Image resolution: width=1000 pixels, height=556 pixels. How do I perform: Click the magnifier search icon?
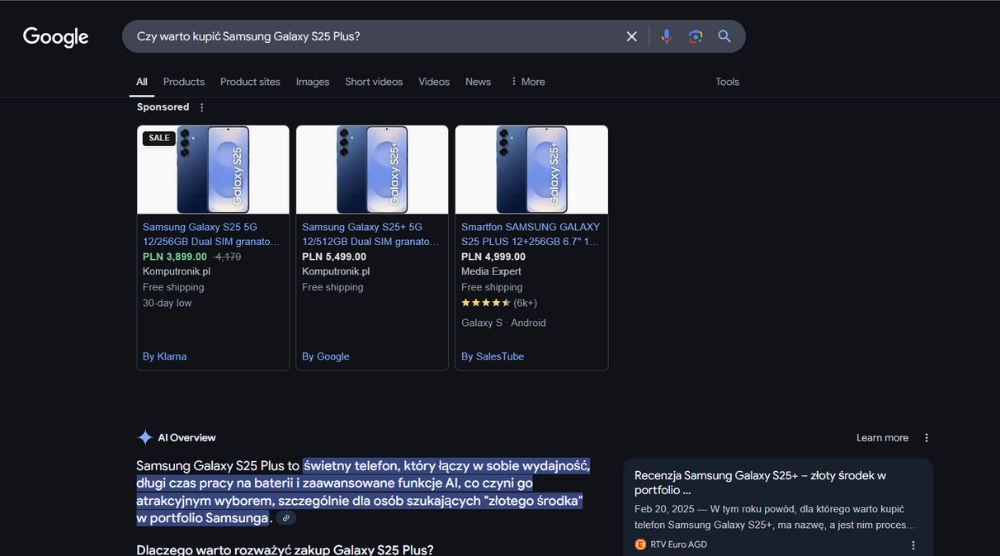coord(724,36)
